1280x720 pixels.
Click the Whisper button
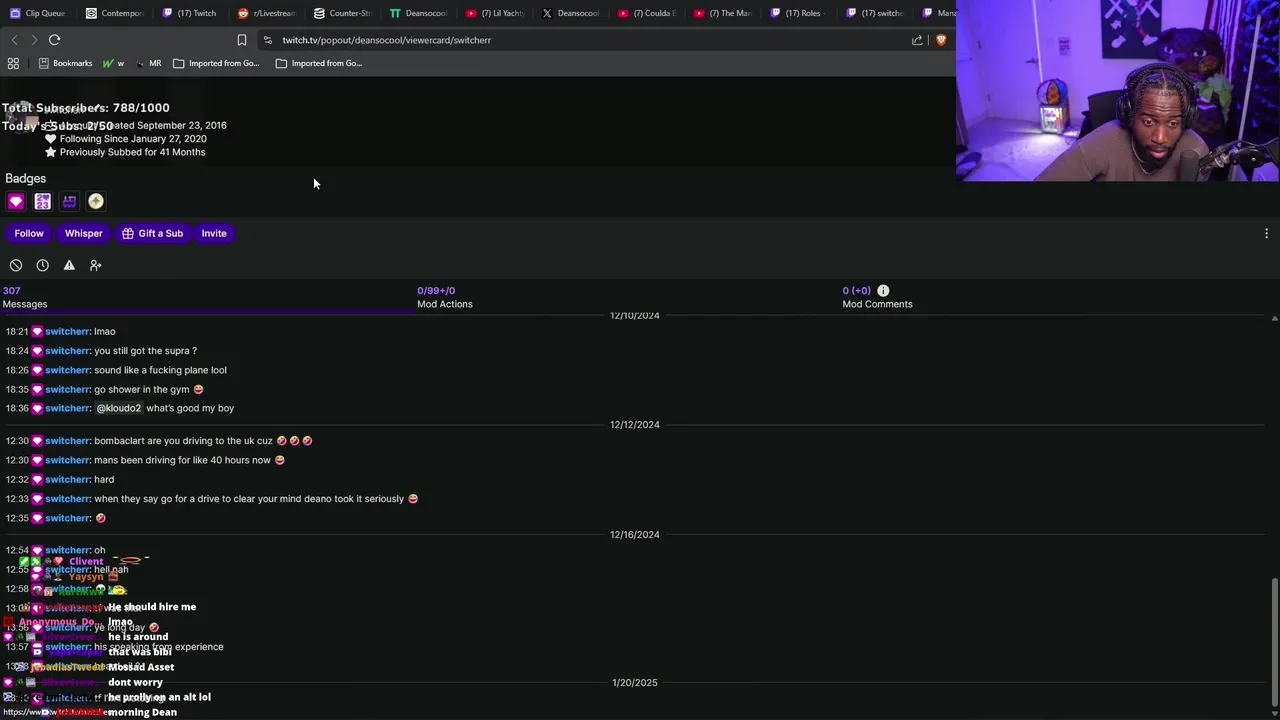(84, 233)
